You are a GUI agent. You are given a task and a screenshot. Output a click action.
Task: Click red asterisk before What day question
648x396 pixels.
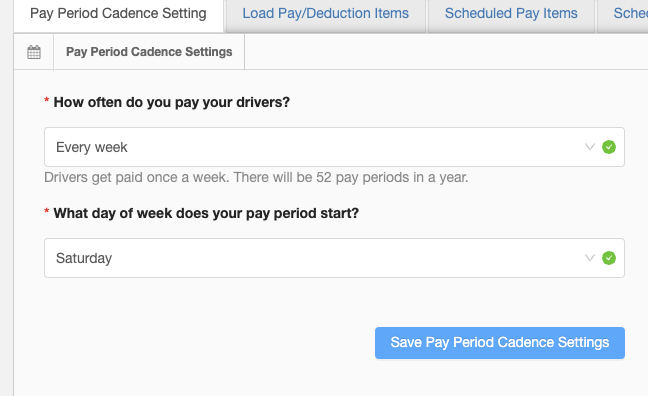click(47, 212)
